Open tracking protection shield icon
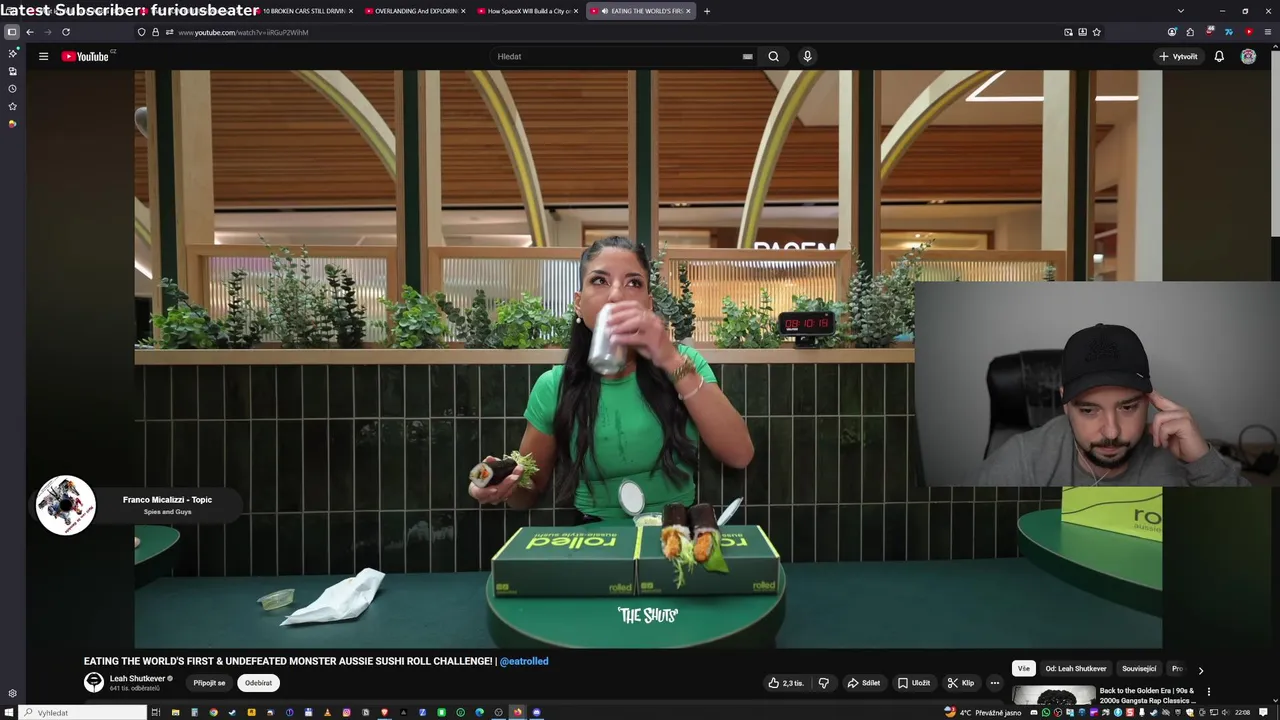Image resolution: width=1280 pixels, height=720 pixels. (x=141, y=32)
